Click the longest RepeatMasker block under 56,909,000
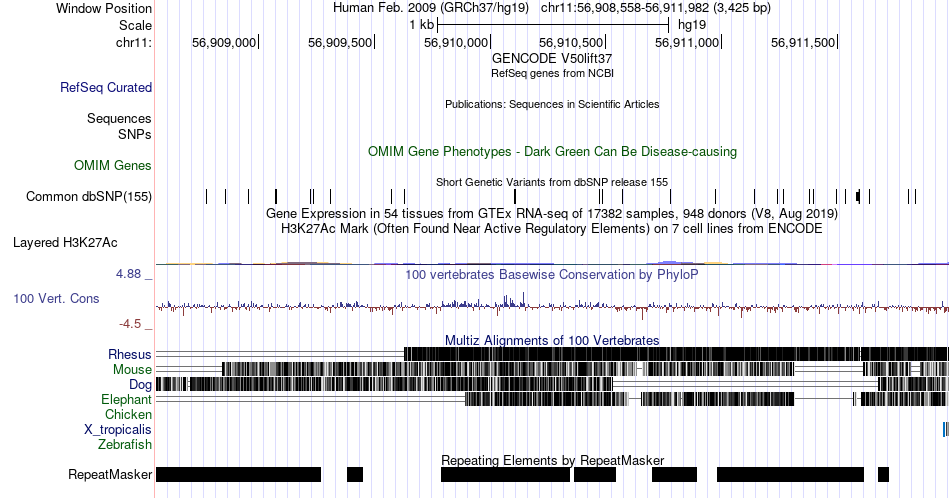 click(238, 474)
